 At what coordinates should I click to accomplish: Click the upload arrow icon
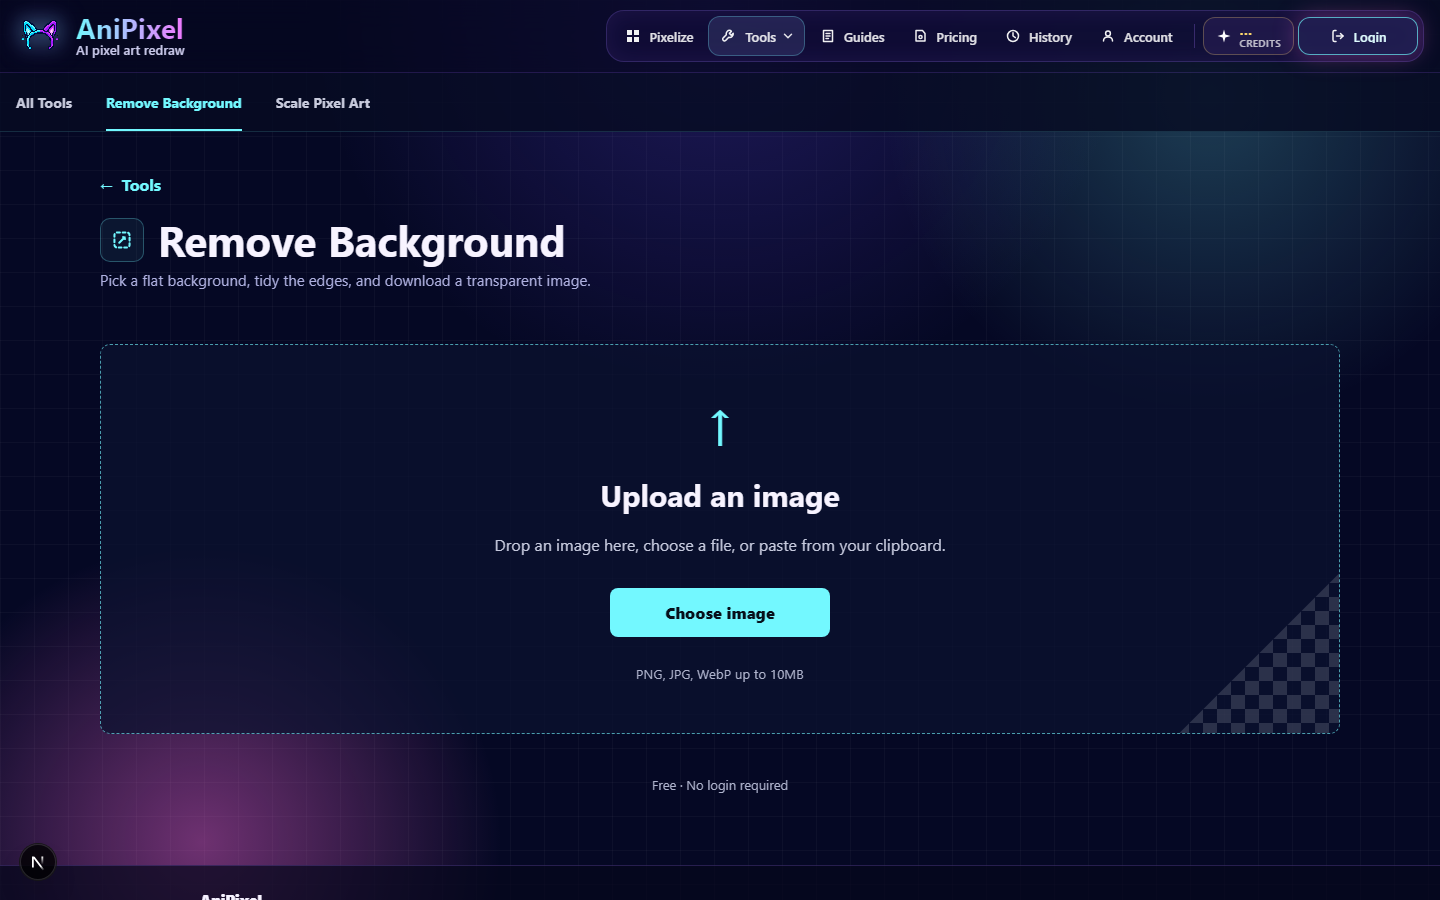pos(720,427)
